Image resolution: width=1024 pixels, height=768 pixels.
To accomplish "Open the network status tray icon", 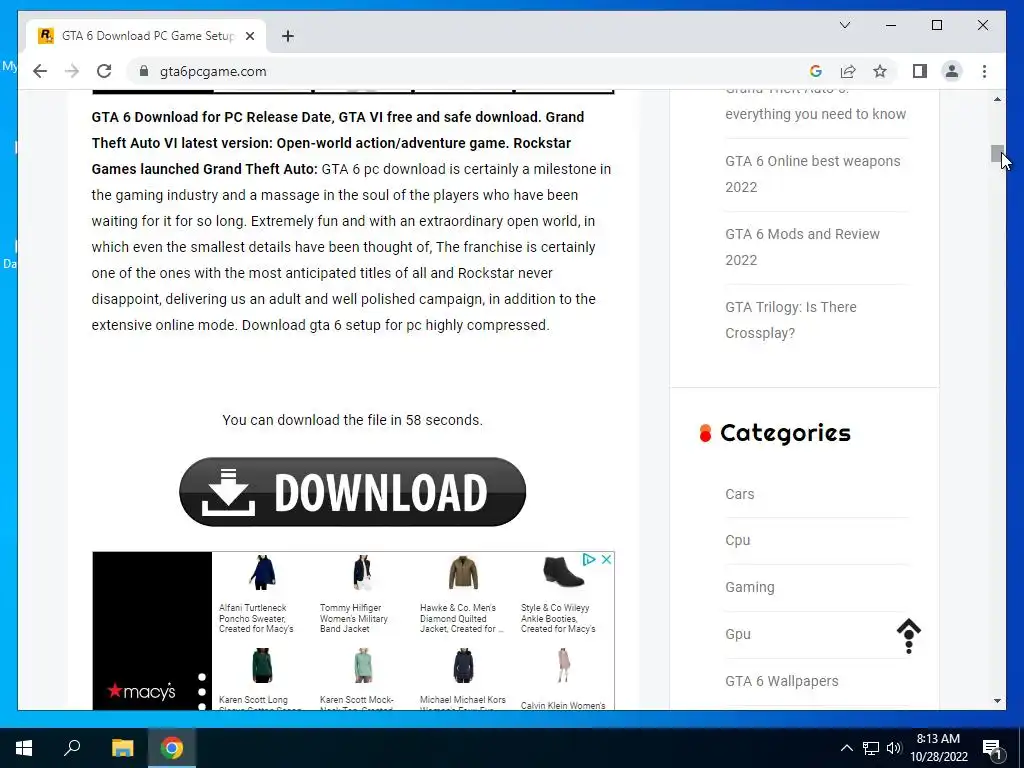I will (x=871, y=748).
